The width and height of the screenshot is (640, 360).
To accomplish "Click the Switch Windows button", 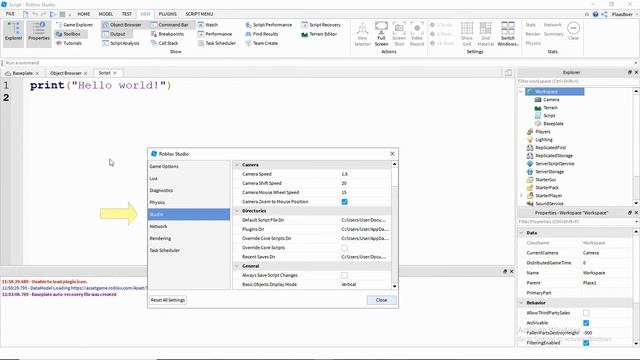I will [508, 34].
